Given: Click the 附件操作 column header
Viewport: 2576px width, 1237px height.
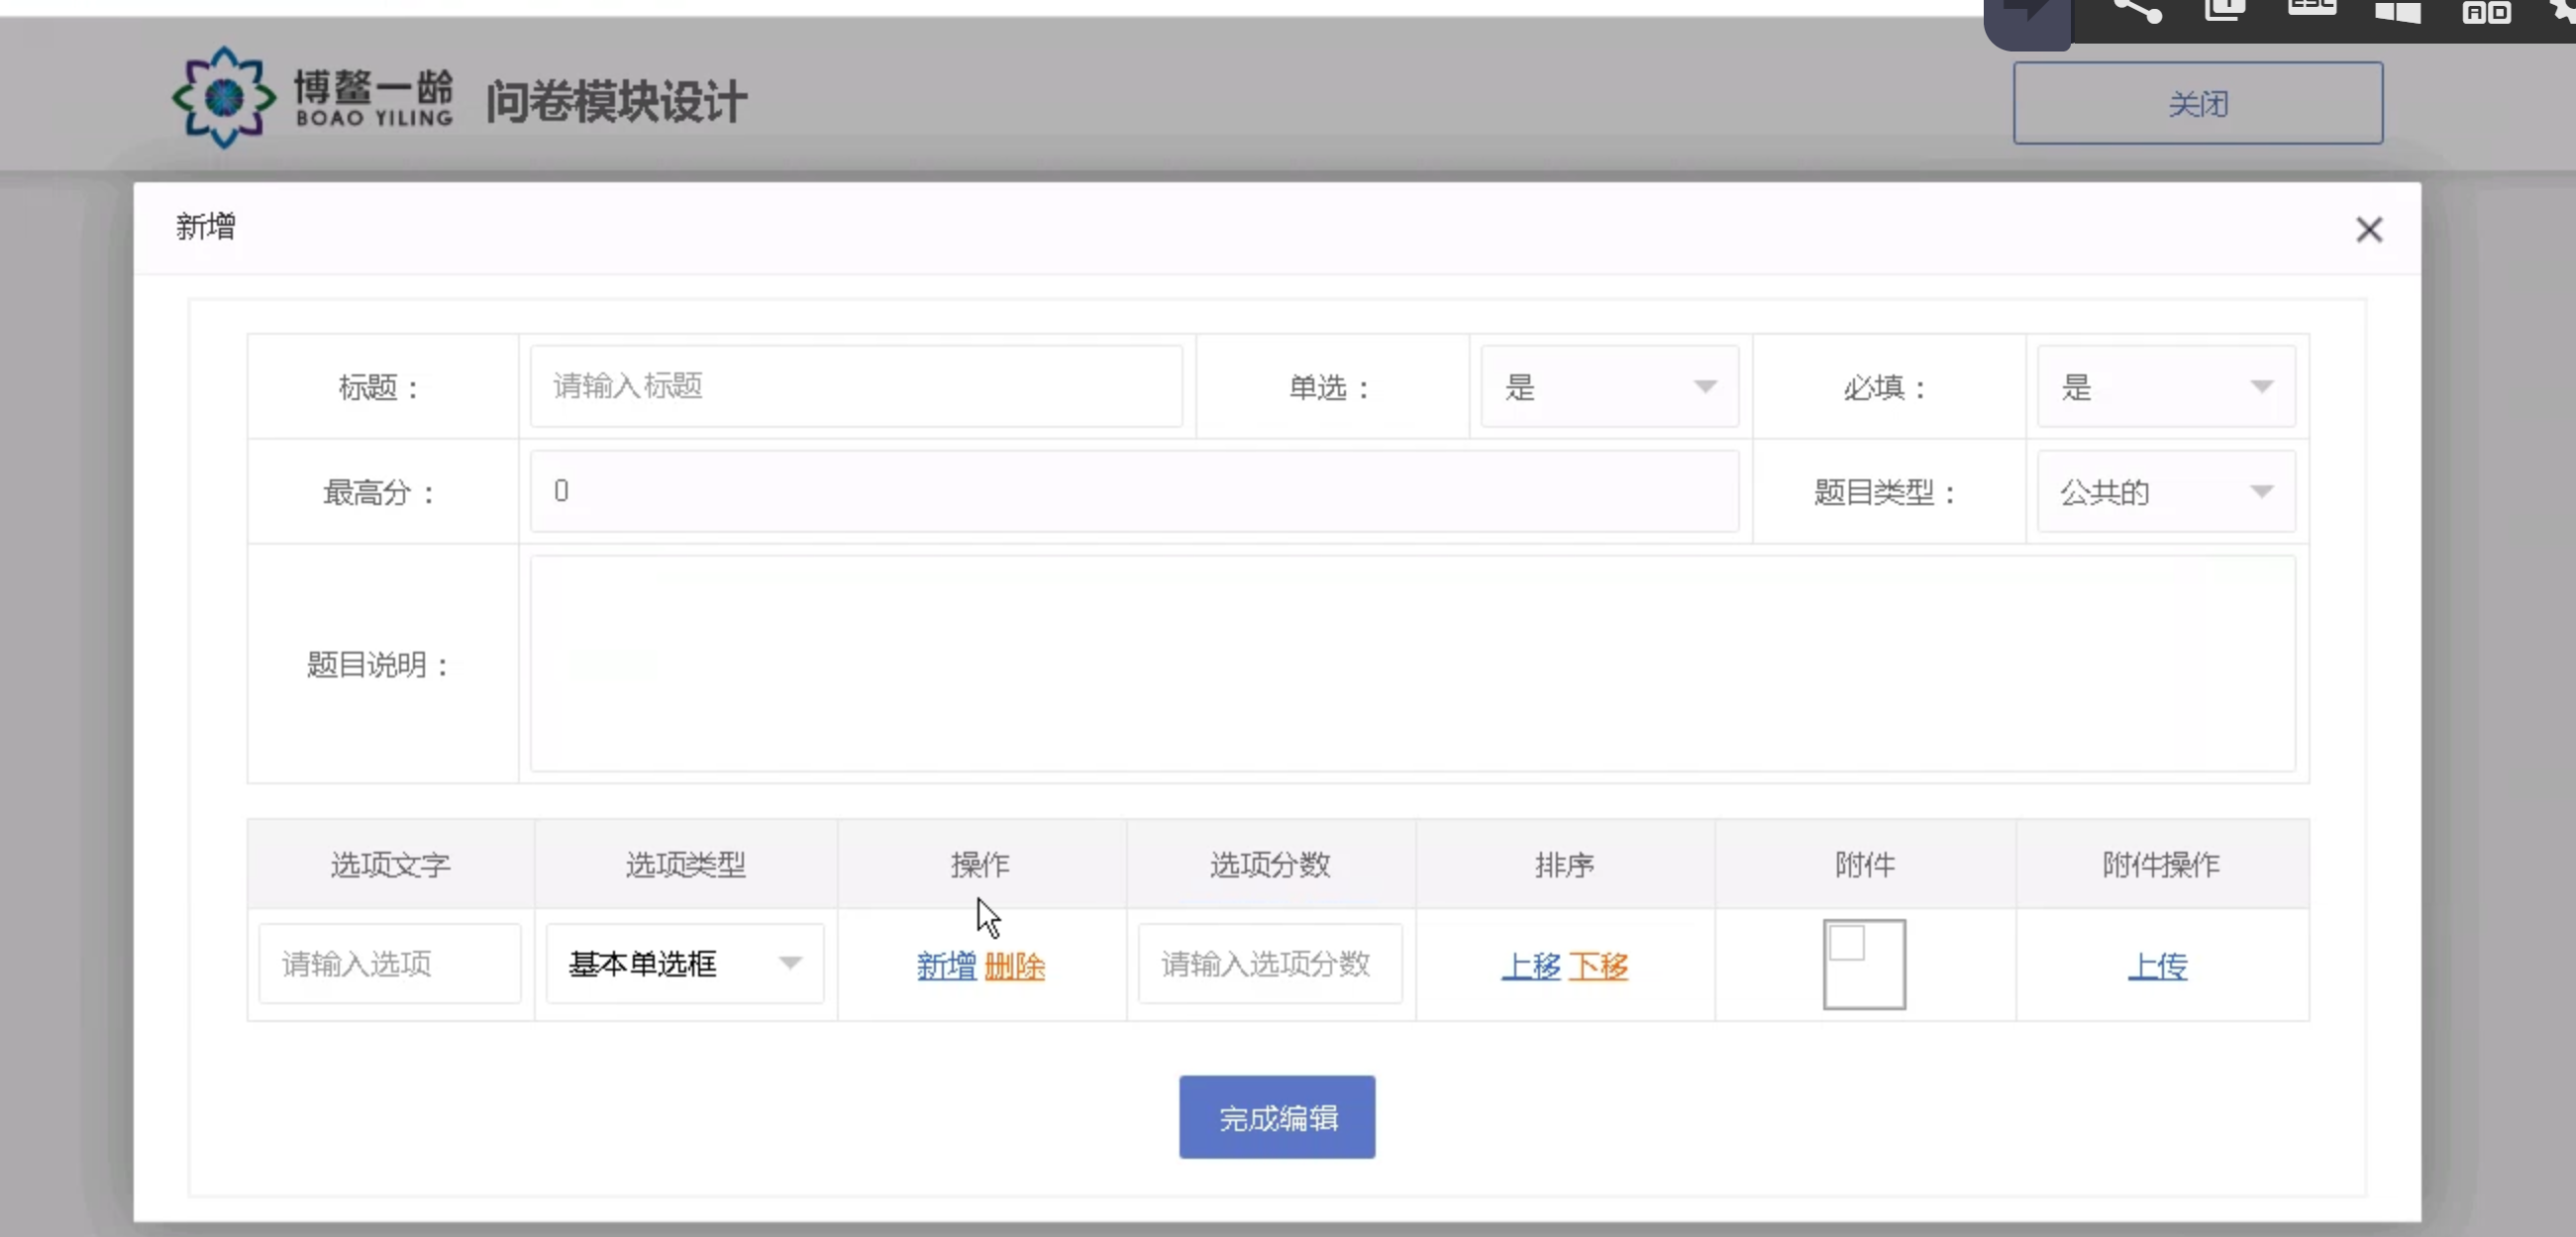Looking at the screenshot, I should pos(2160,864).
